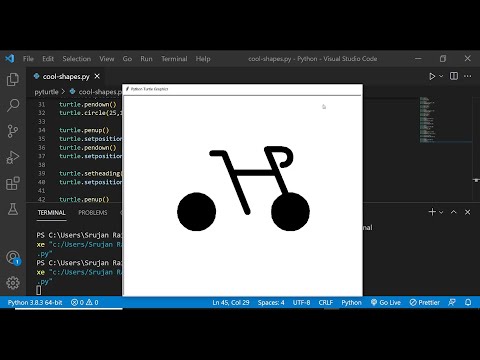This screenshot has height=360, width=480.
Task: Switch to the TERMINAL panel tab
Action: pyautogui.click(x=51, y=213)
